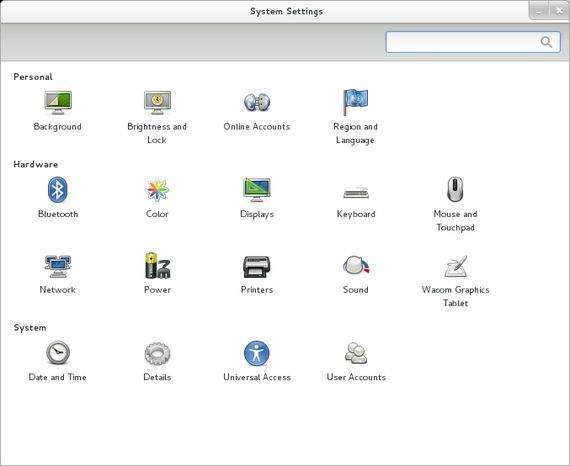This screenshot has width=570, height=466.
Task: Open the Online Accounts icon
Action: tap(257, 102)
